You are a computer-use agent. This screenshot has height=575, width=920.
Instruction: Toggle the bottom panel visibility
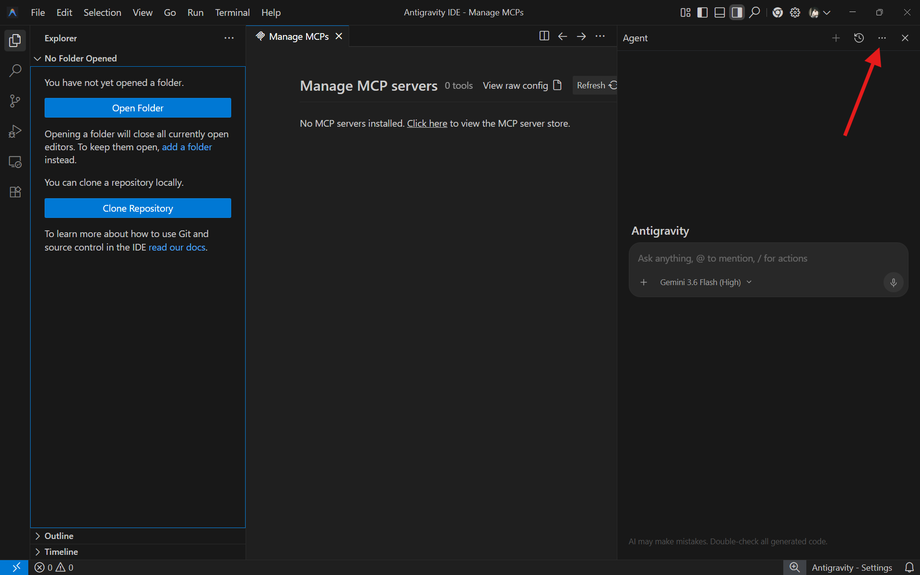[719, 12]
